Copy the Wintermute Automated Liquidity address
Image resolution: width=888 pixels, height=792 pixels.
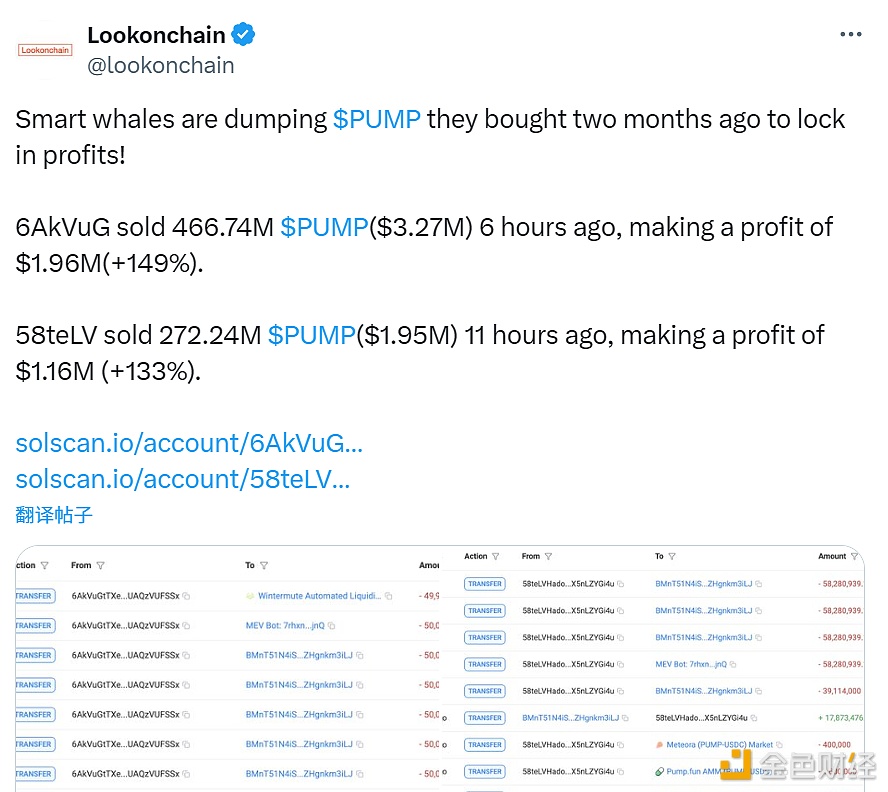coord(389,596)
